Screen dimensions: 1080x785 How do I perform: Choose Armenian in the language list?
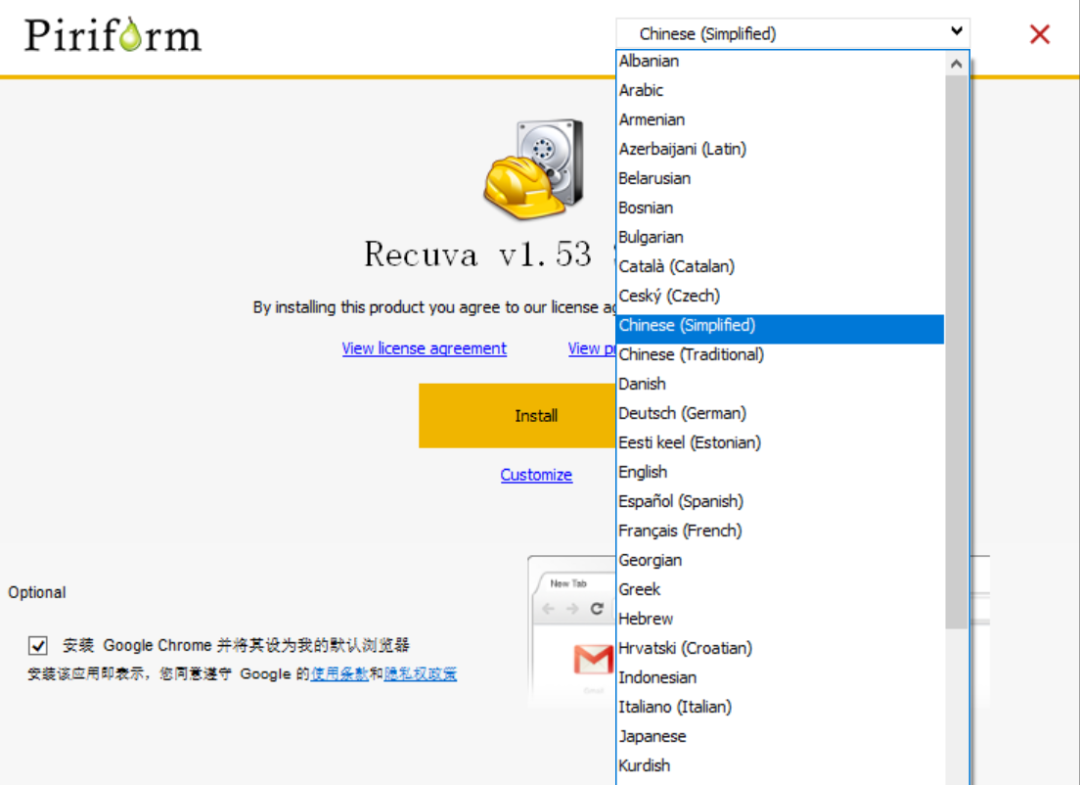[780, 120]
